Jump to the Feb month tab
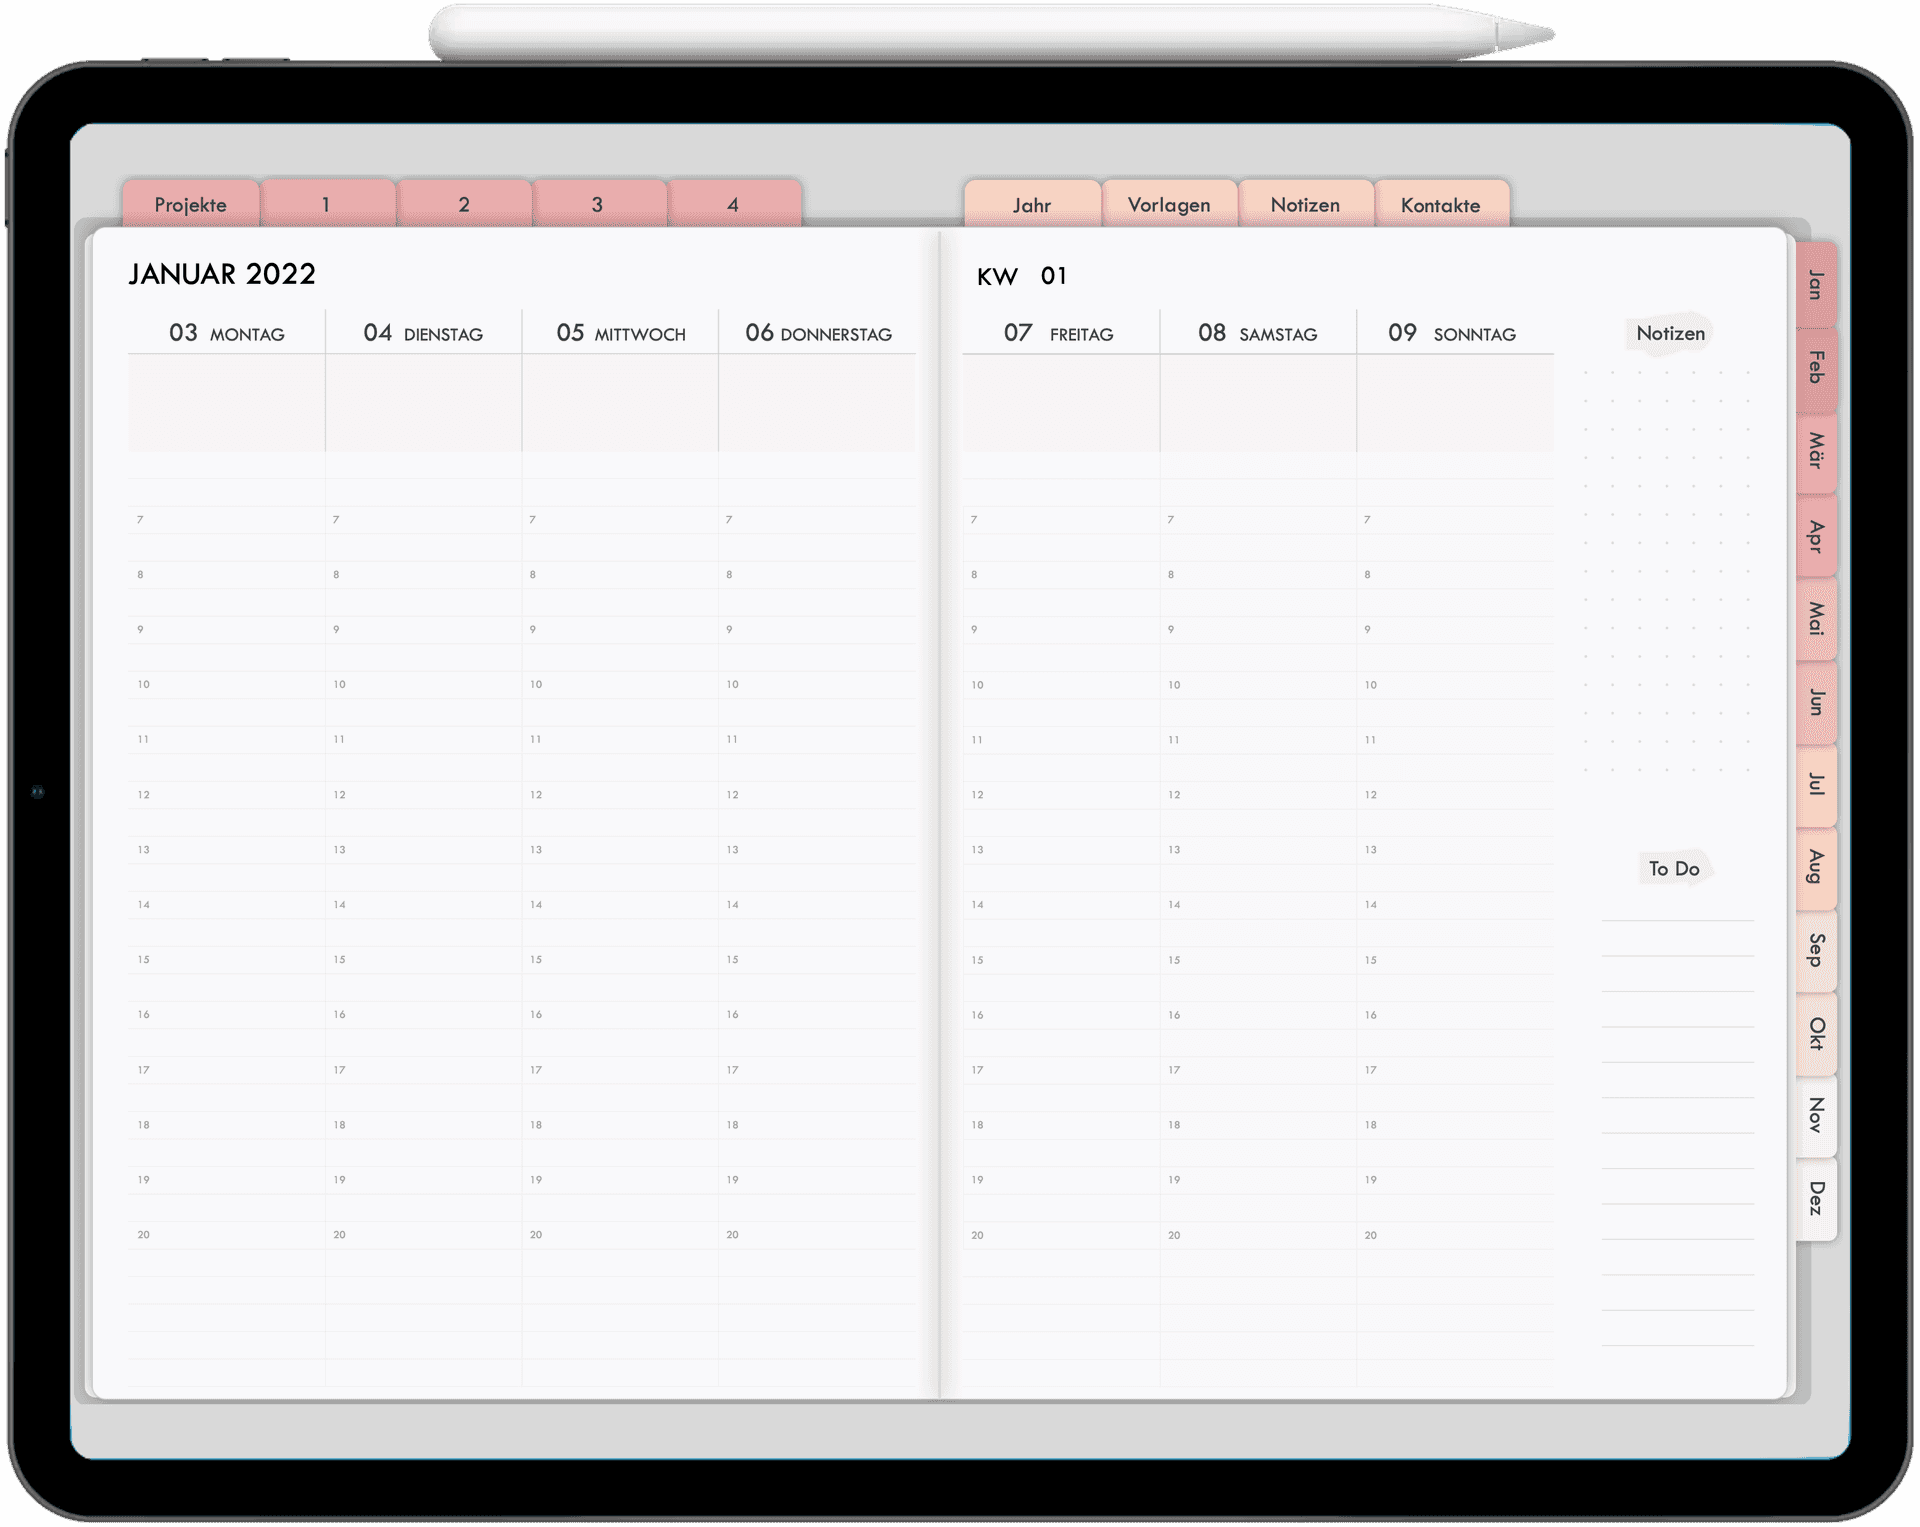This screenshot has height=1527, width=1920. coord(1816,368)
